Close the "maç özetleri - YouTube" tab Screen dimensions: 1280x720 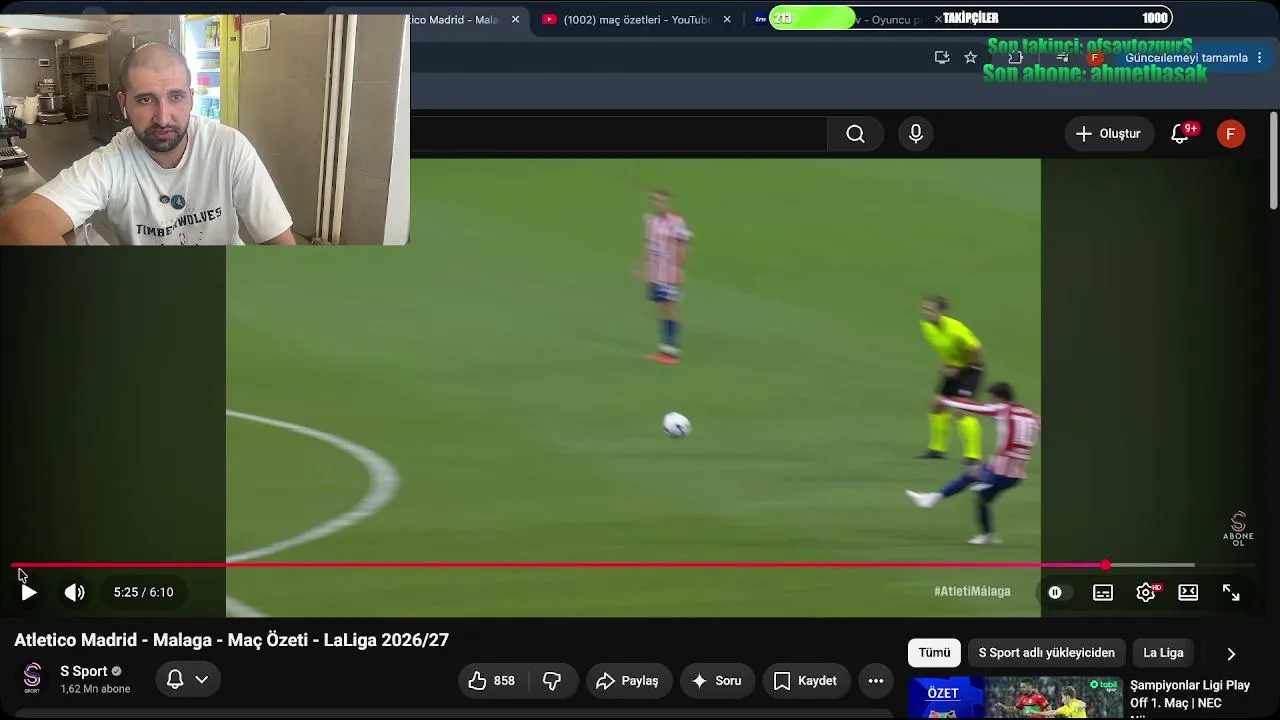click(x=727, y=19)
